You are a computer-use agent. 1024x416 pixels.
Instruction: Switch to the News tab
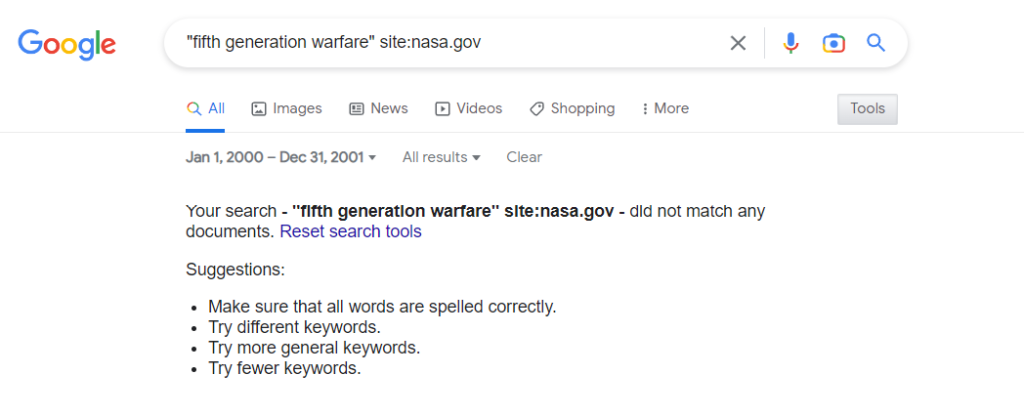point(379,108)
